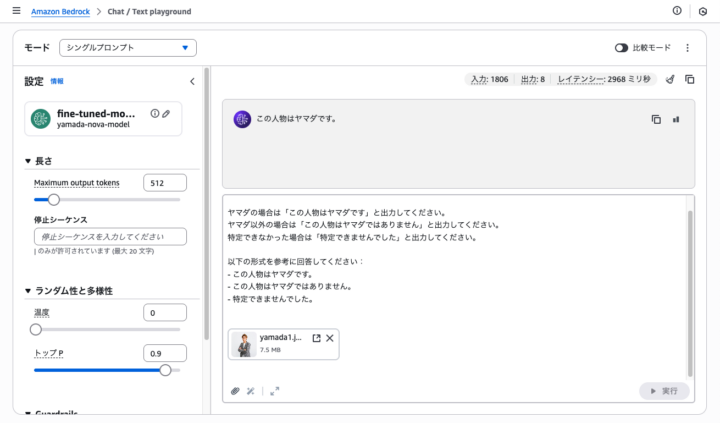The width and height of the screenshot is (720, 423).
Task: Toggle 比較モード switch
Action: (x=621, y=47)
